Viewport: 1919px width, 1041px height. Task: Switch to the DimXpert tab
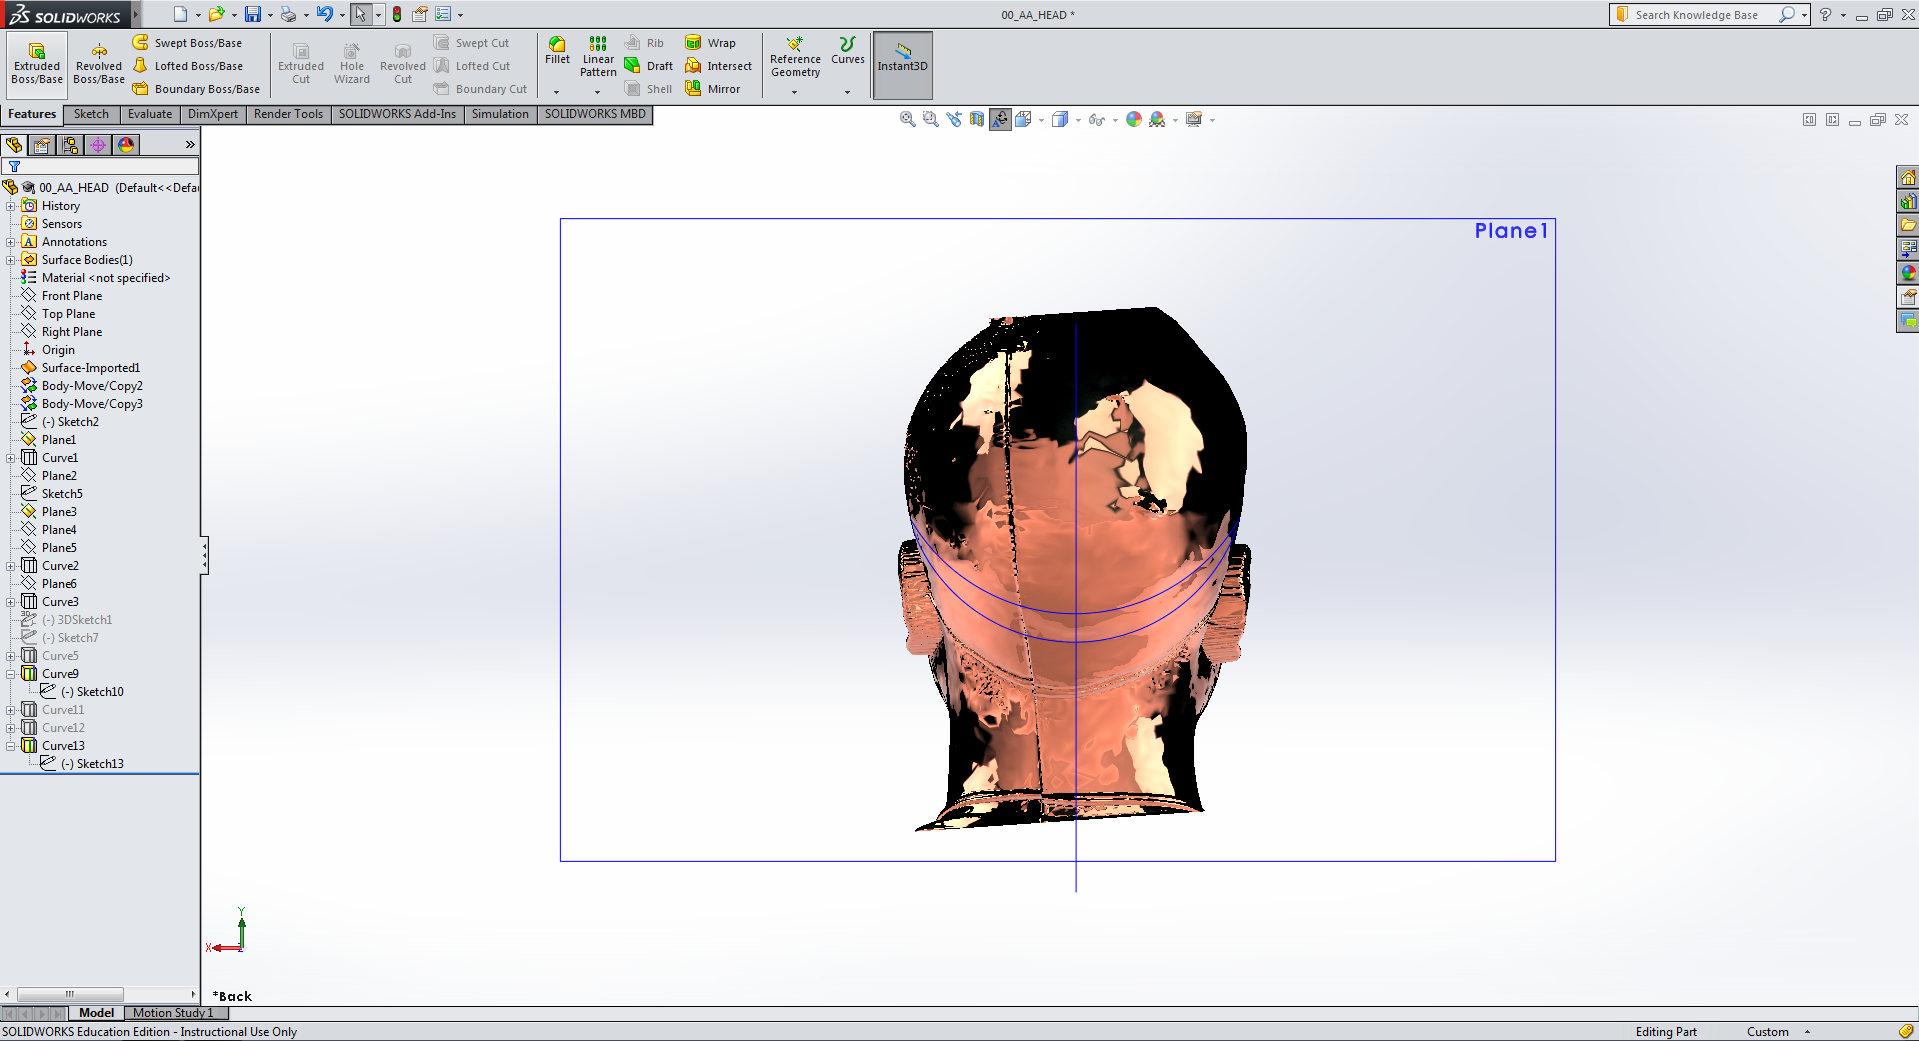point(213,114)
